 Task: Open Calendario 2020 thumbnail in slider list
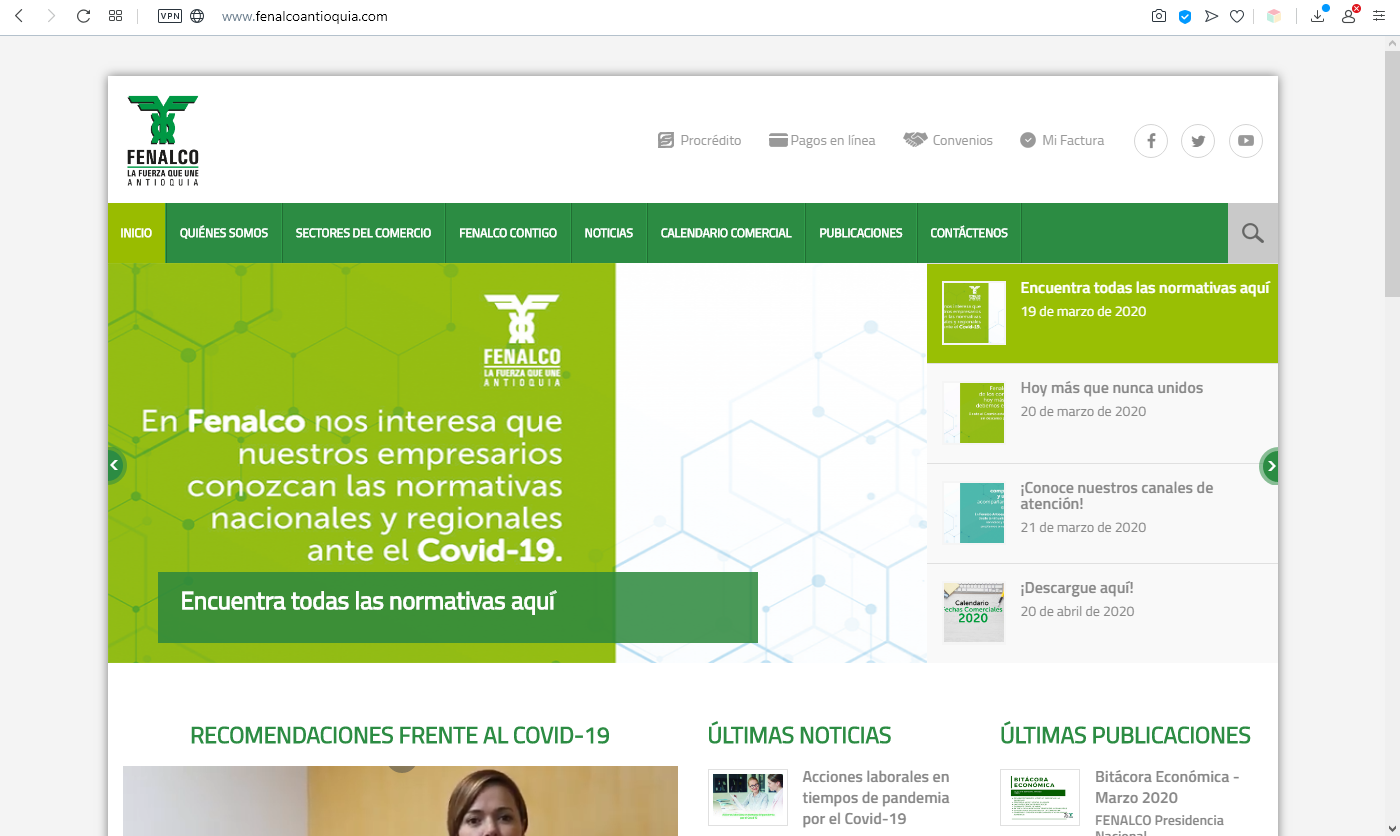coord(973,612)
